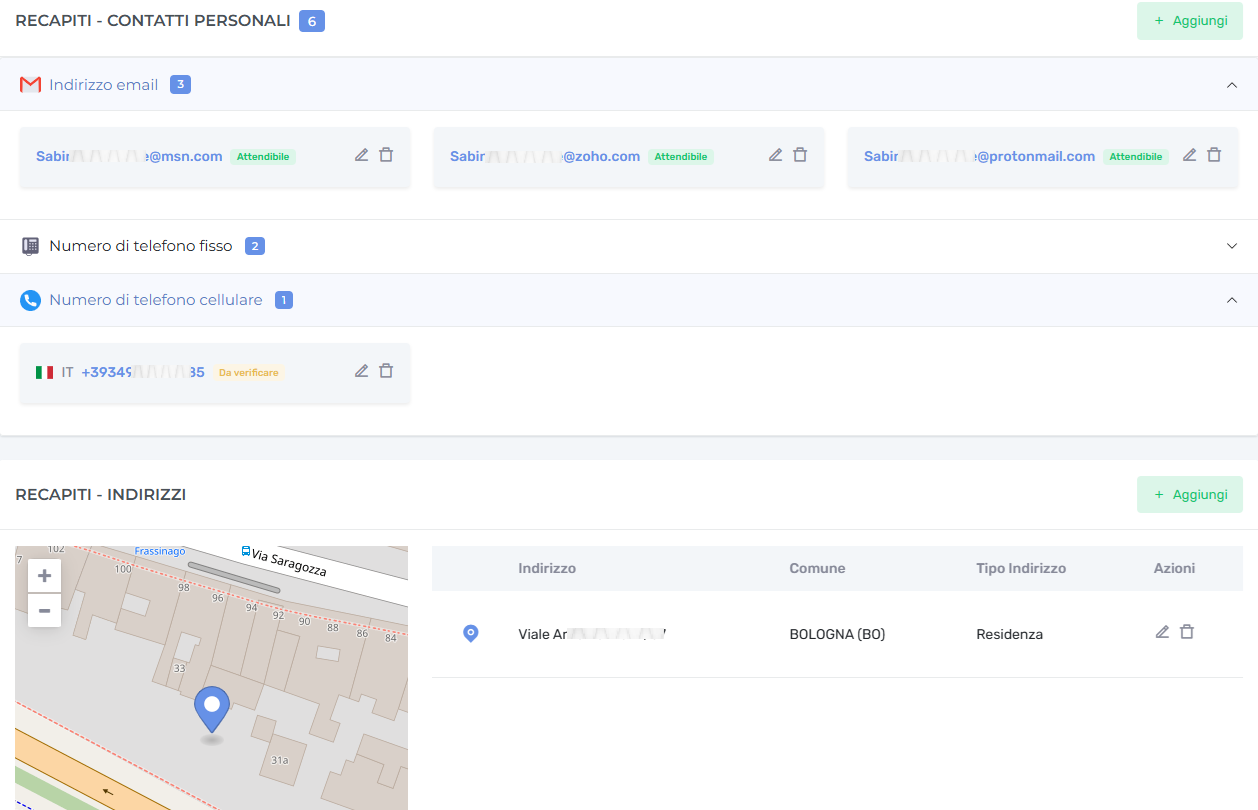The width and height of the screenshot is (1258, 810).
Task: Click the Tipo Indirizzo column header
Action: click(1021, 568)
